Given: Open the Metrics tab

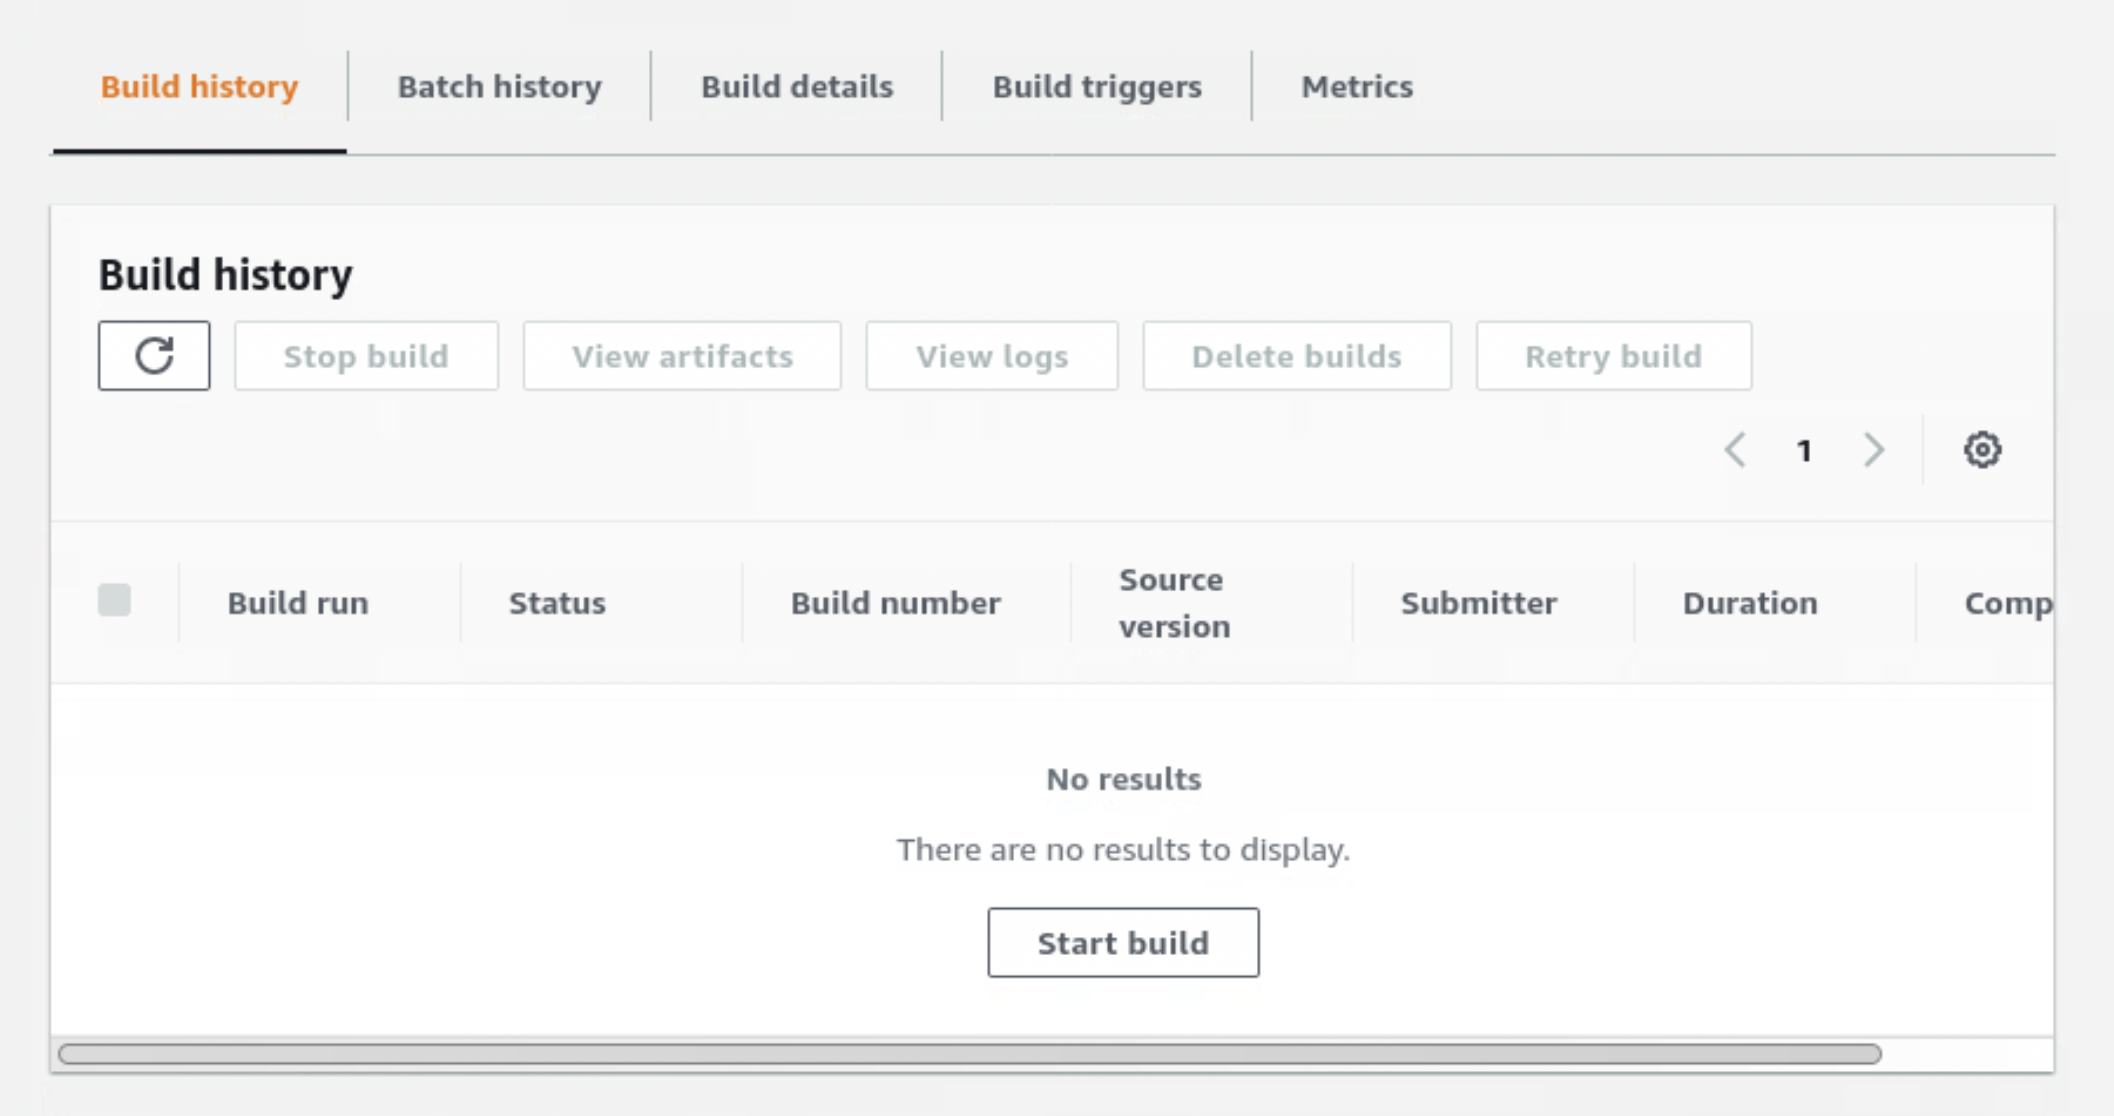Looking at the screenshot, I should pos(1356,87).
